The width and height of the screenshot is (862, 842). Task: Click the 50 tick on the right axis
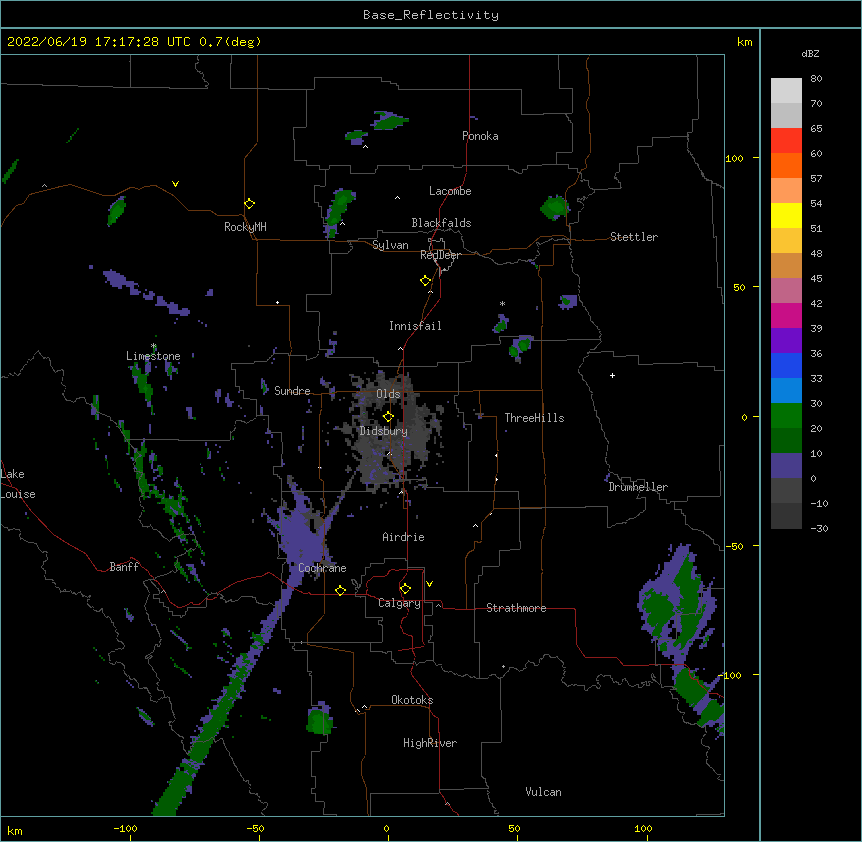tap(739, 287)
